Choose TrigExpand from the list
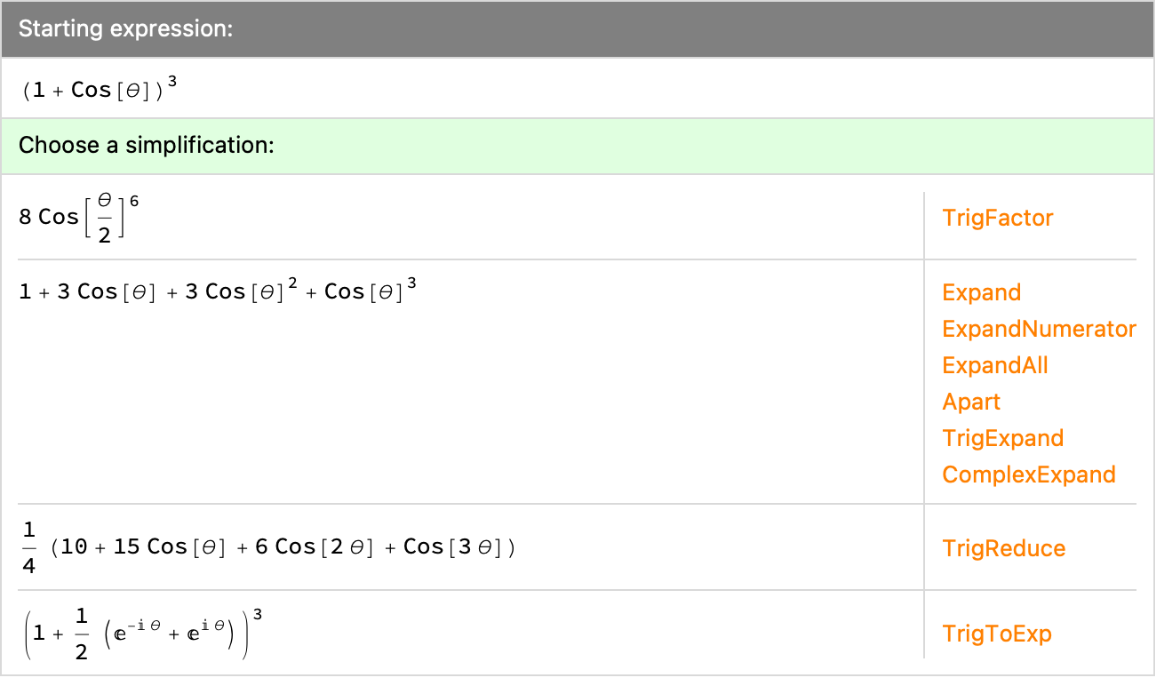The width and height of the screenshot is (1156, 678). pyautogui.click(x=1003, y=438)
